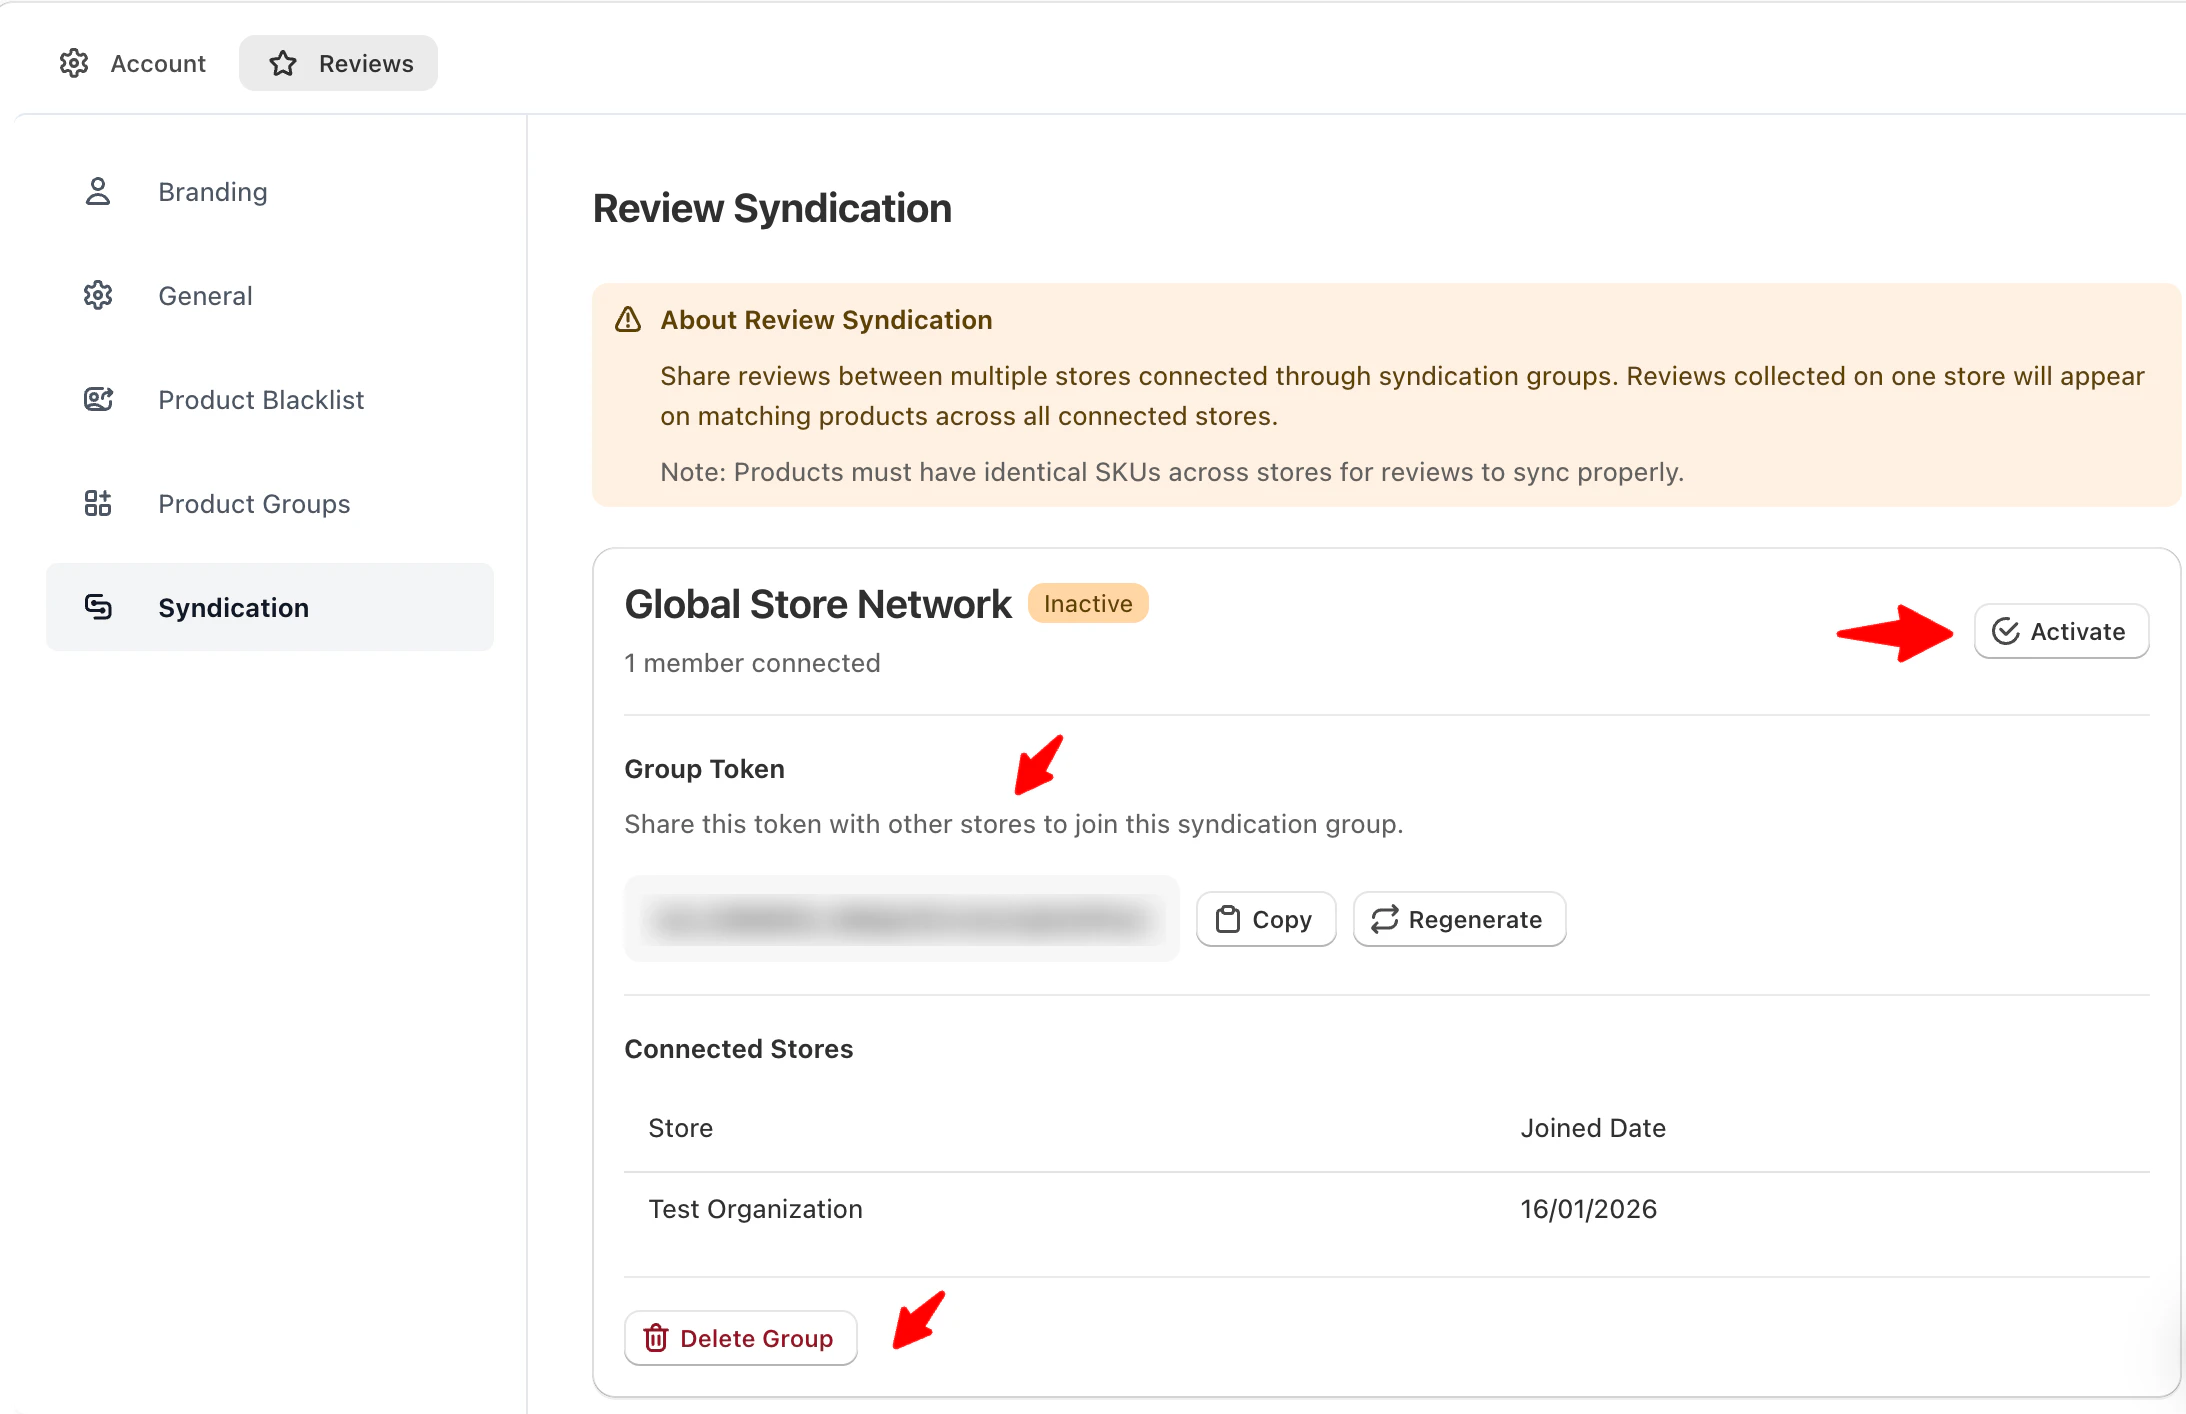Click the Product Groups grid icon
Image resolution: width=2186 pixels, height=1414 pixels.
point(98,503)
